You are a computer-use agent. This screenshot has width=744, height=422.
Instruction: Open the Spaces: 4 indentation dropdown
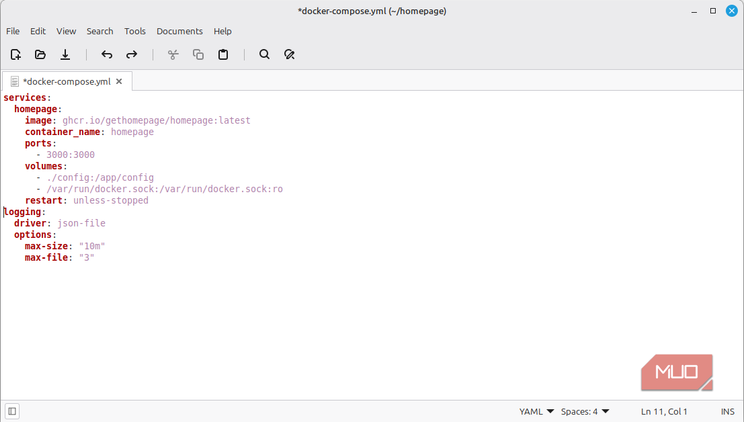pyautogui.click(x=585, y=412)
